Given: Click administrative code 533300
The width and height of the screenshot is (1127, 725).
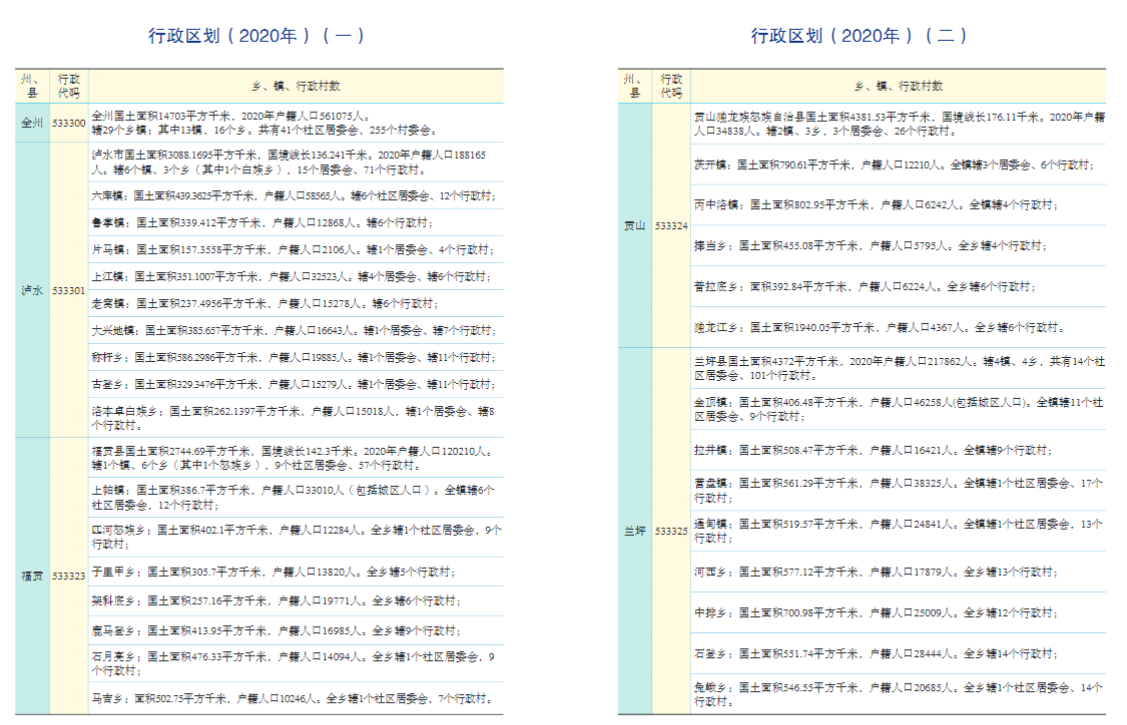Looking at the screenshot, I should click(x=69, y=122).
